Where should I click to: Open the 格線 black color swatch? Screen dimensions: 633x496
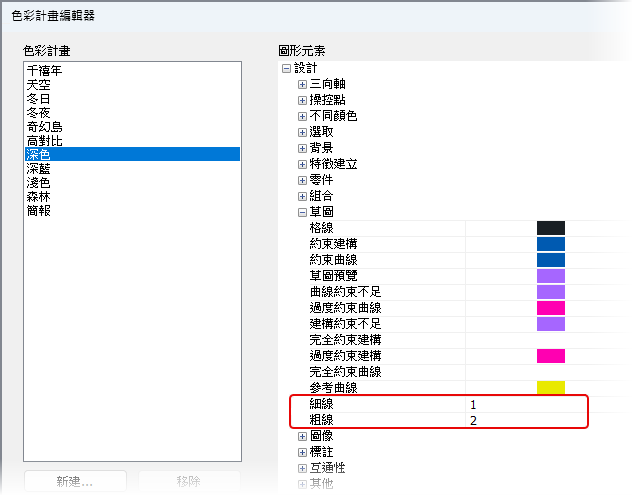(551, 228)
